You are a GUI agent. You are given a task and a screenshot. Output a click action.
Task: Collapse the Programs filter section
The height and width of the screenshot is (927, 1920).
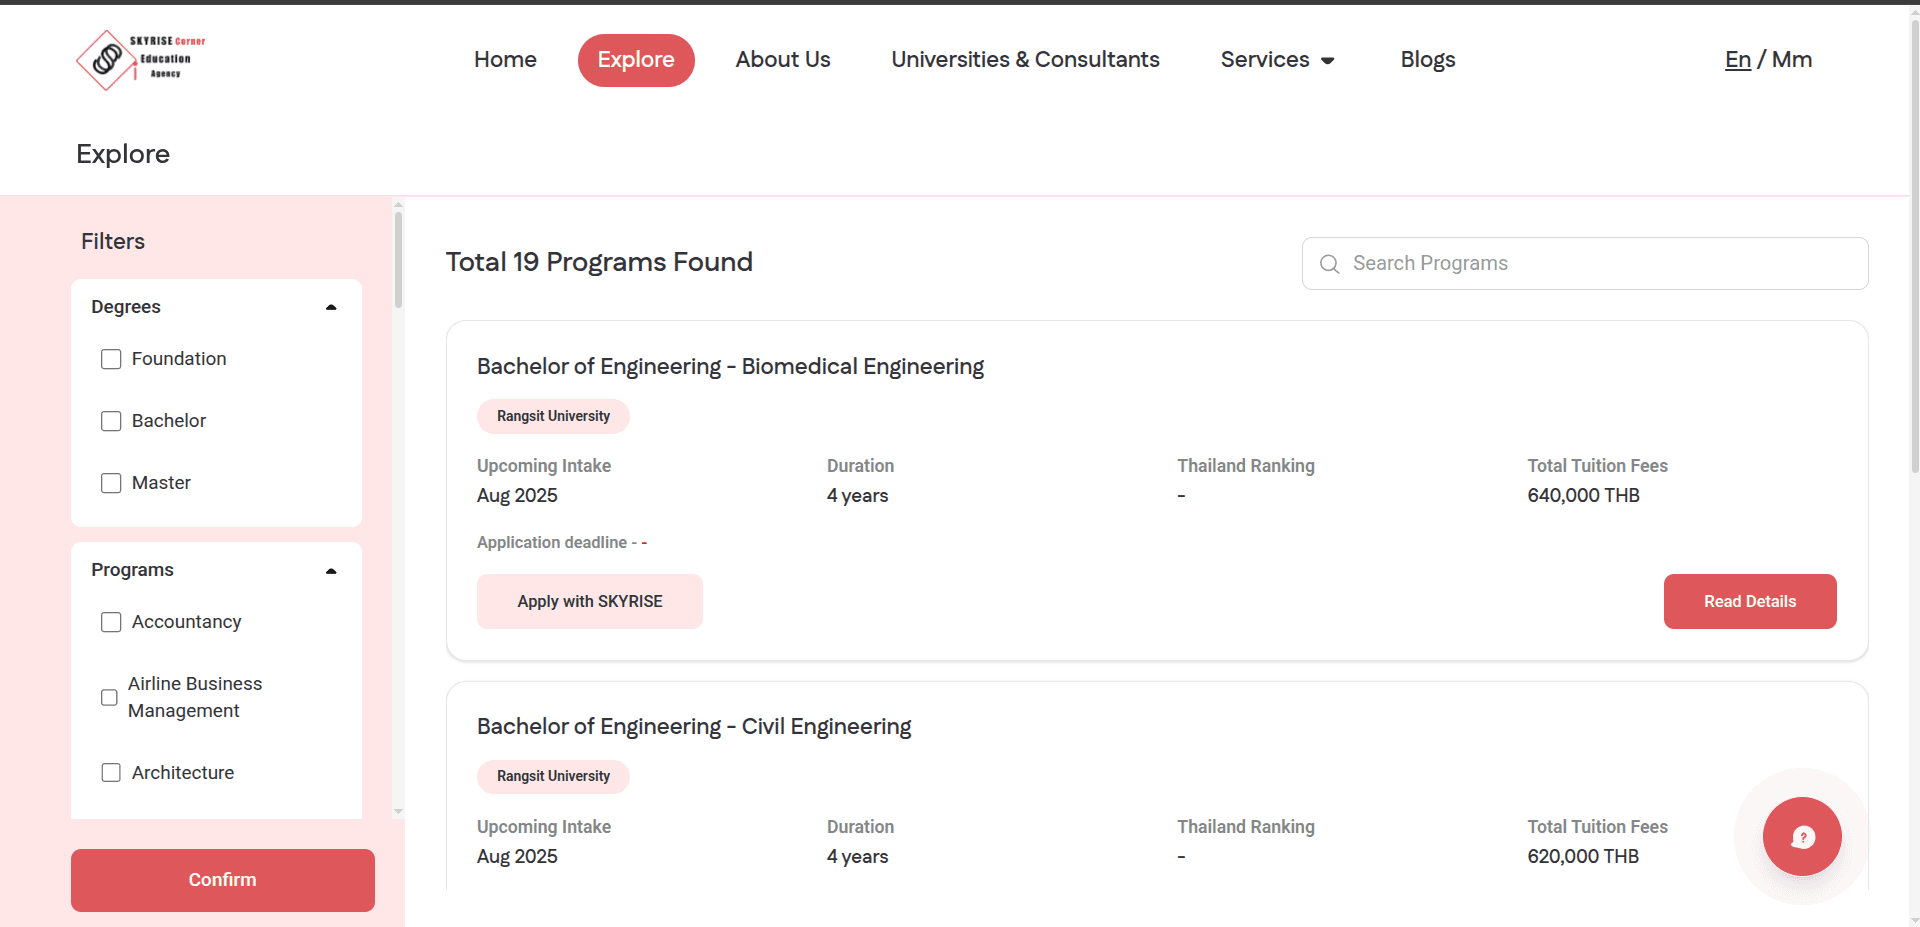pyautogui.click(x=331, y=571)
